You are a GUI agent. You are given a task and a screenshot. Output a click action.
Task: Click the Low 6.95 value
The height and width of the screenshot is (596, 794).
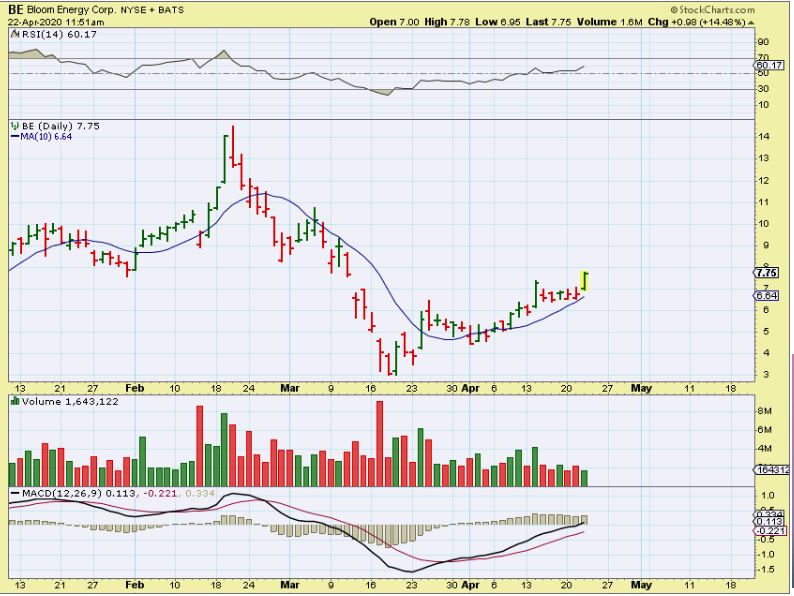point(498,22)
